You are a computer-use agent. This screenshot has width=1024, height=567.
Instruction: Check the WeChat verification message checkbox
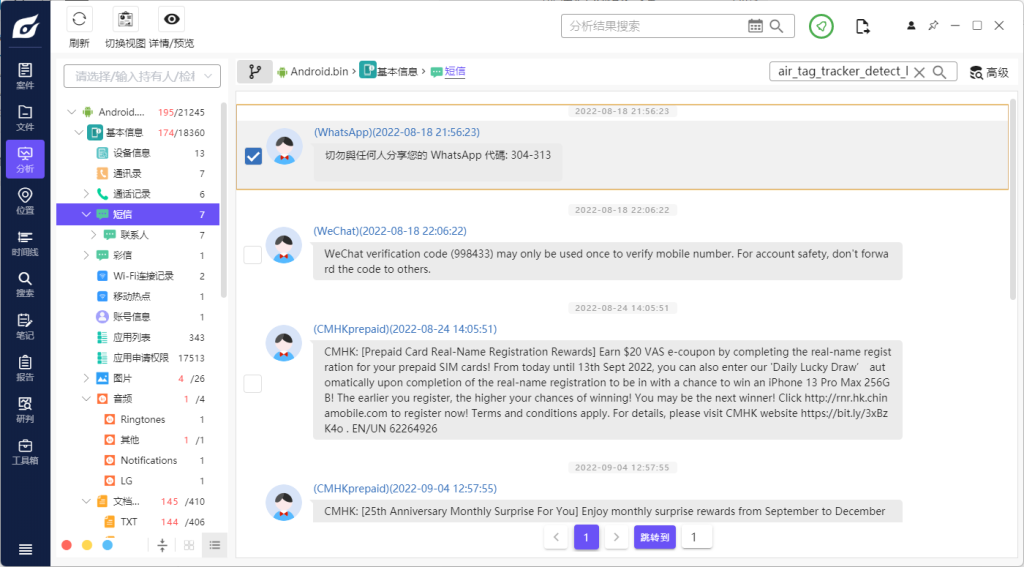253,255
